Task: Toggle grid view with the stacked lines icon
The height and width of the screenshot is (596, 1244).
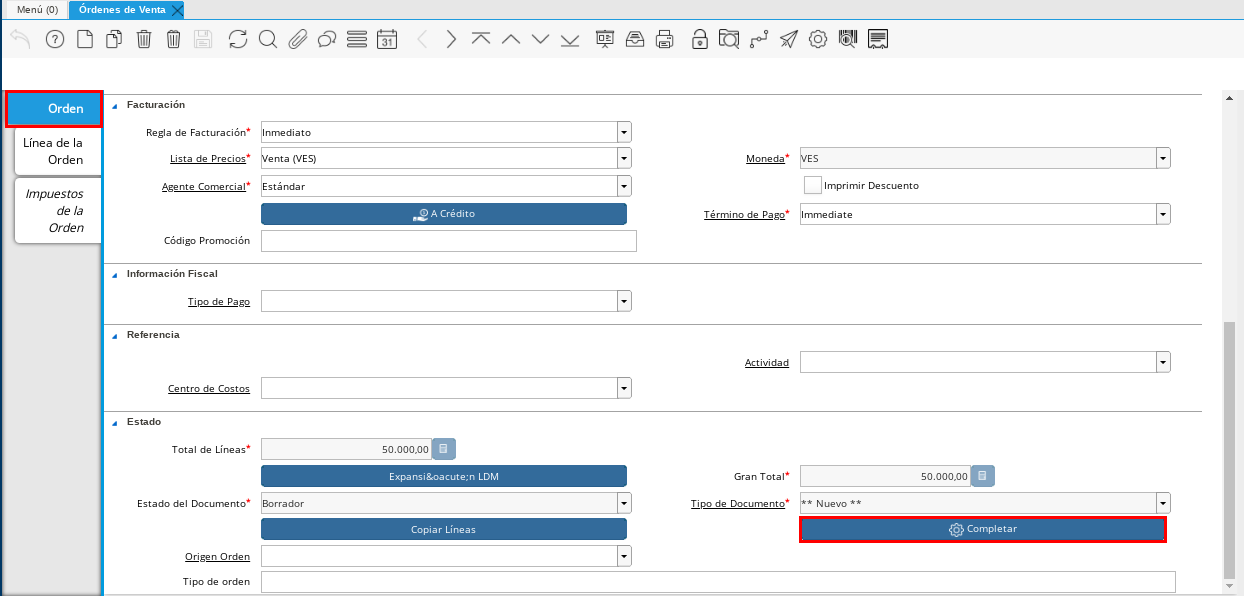Action: [357, 39]
